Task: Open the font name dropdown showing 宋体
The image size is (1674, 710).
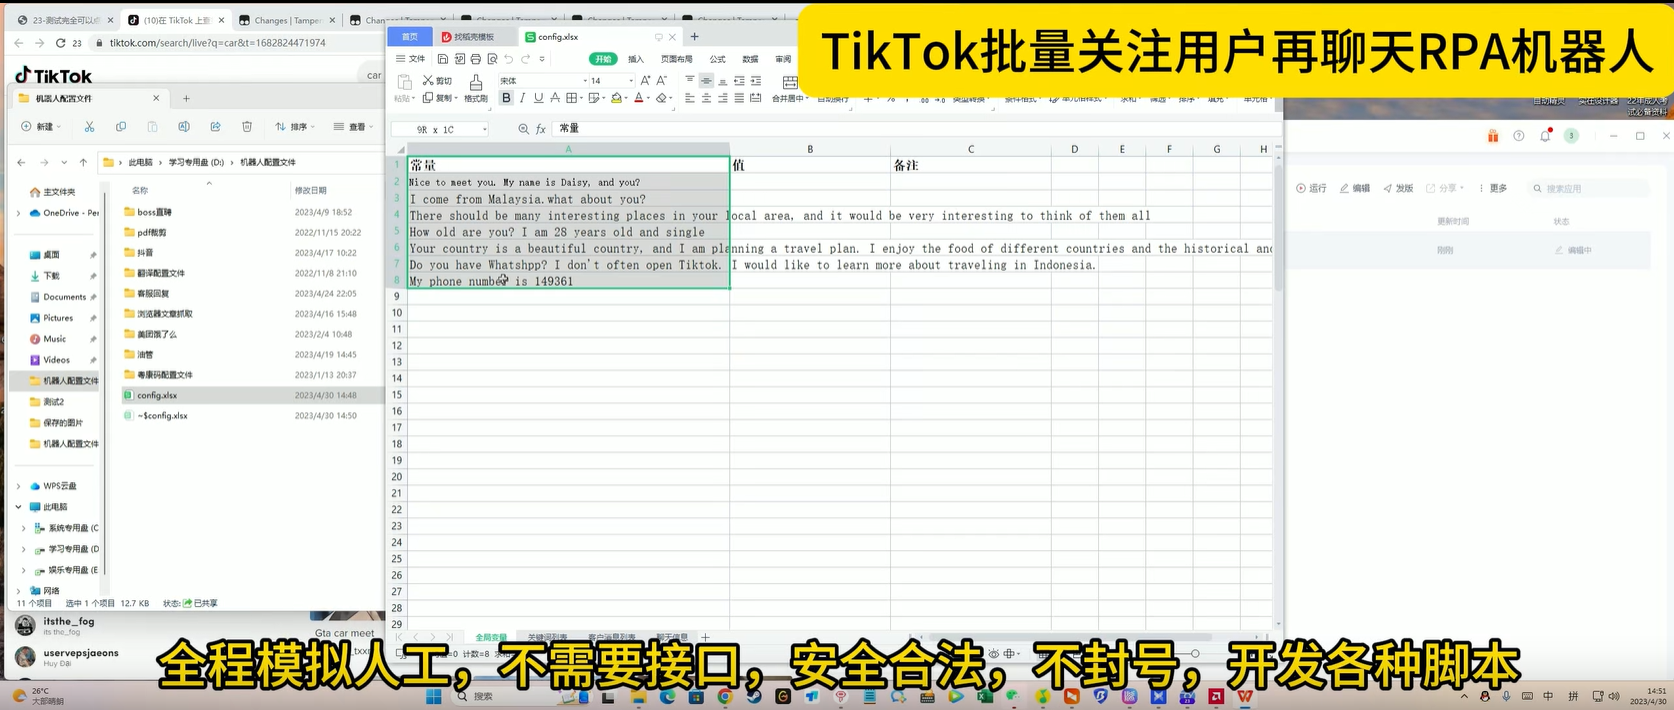Action: (543, 81)
